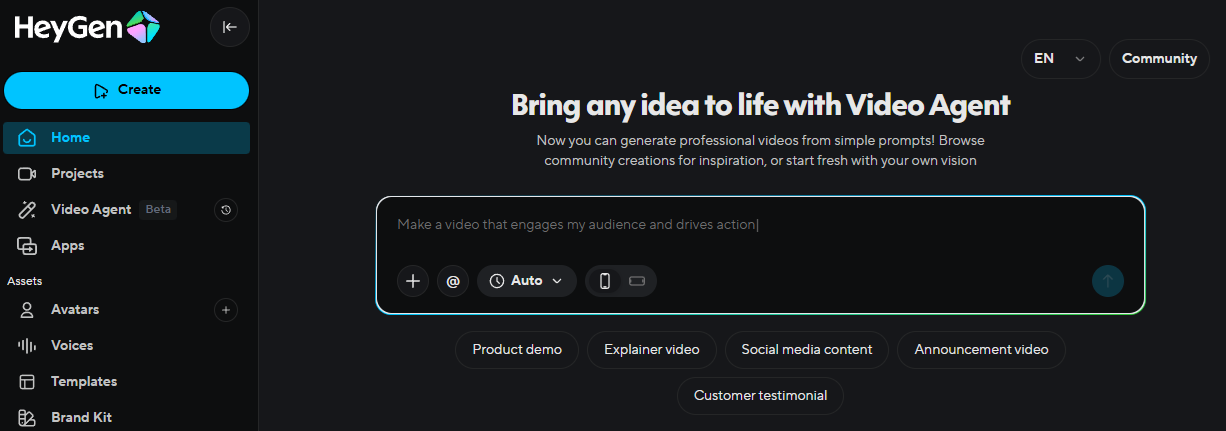1226x431 pixels.
Task: Click the @ mention icon
Action: click(453, 281)
